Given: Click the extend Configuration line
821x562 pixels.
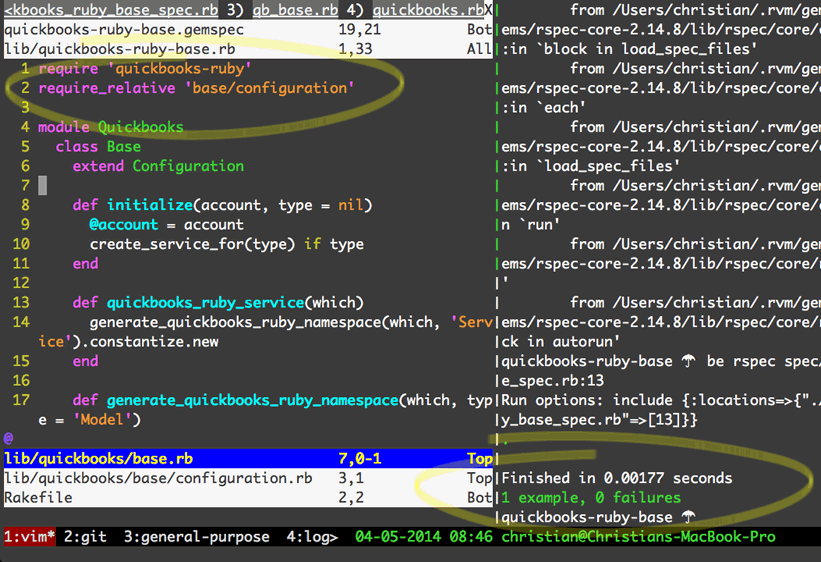Looking at the screenshot, I should 158,166.
